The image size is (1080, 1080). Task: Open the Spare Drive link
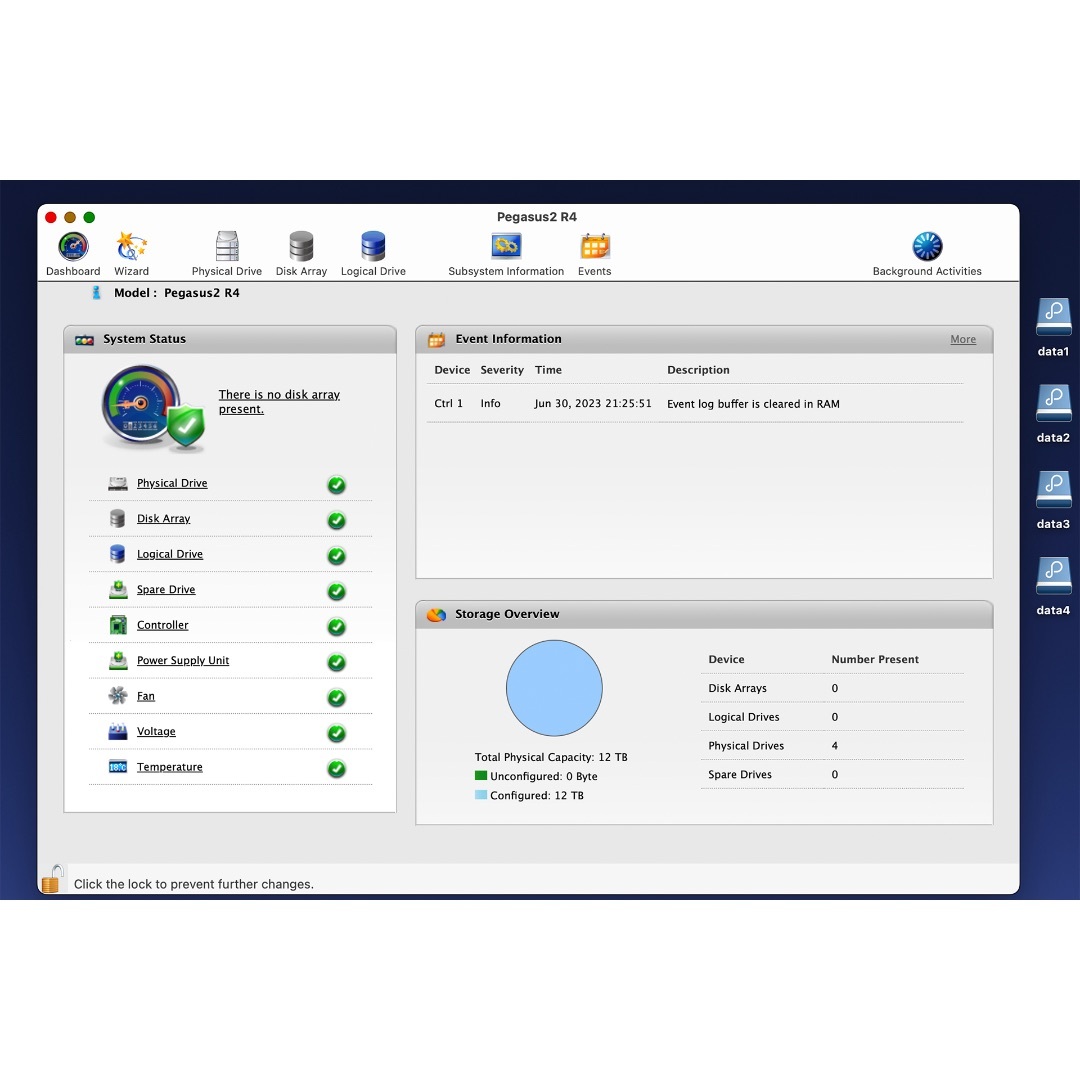tap(166, 590)
